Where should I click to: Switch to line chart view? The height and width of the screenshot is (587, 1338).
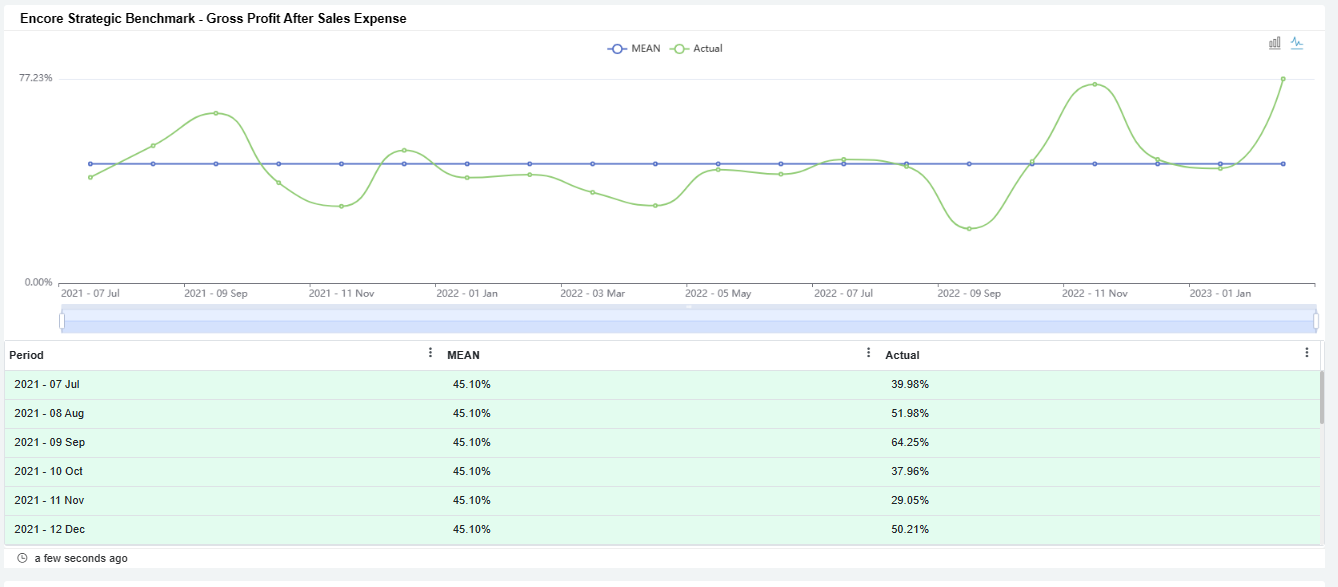tap(1297, 43)
